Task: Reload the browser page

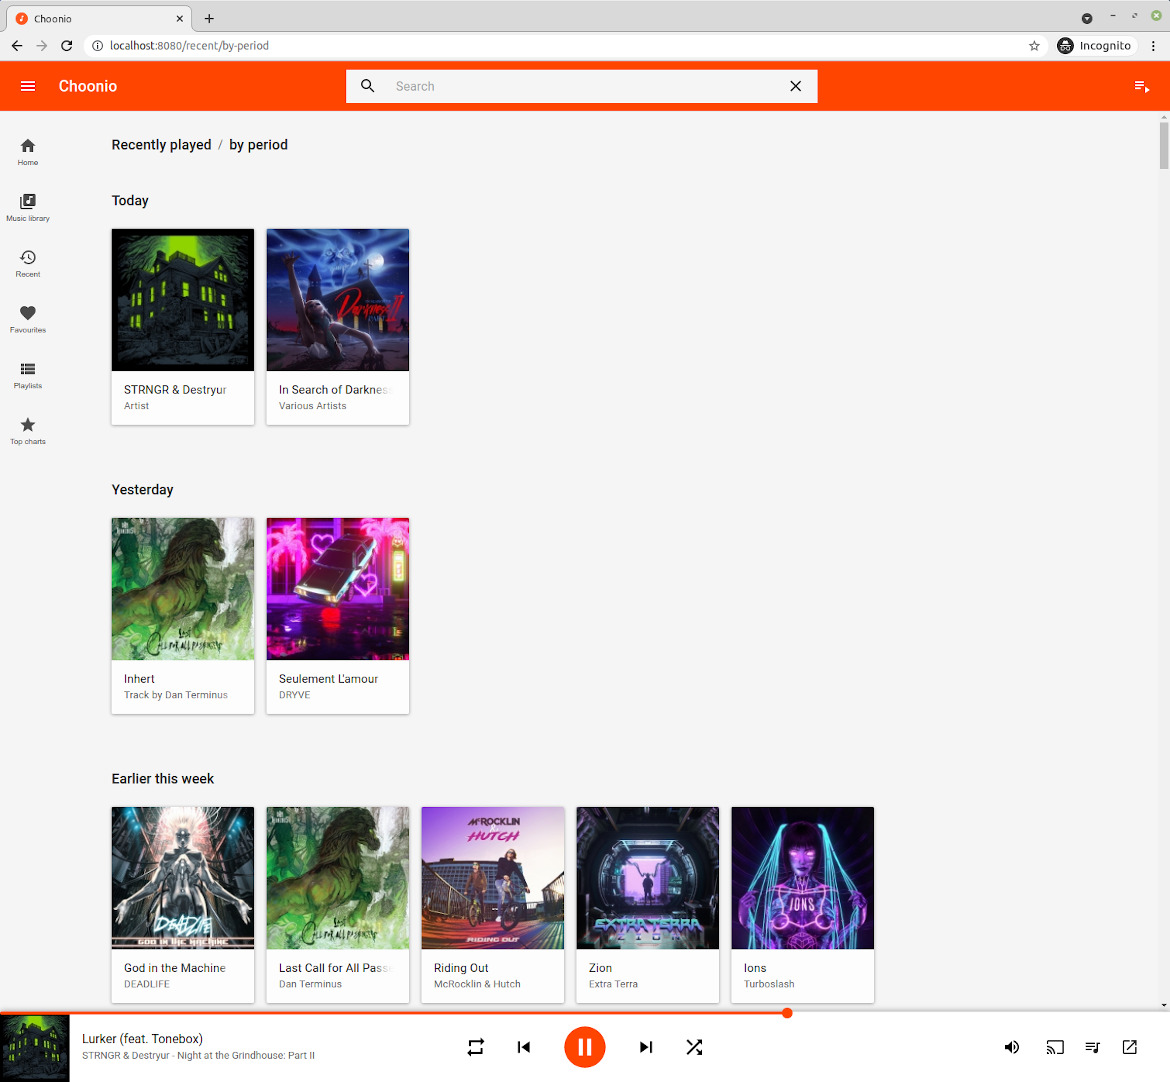Action: (66, 46)
